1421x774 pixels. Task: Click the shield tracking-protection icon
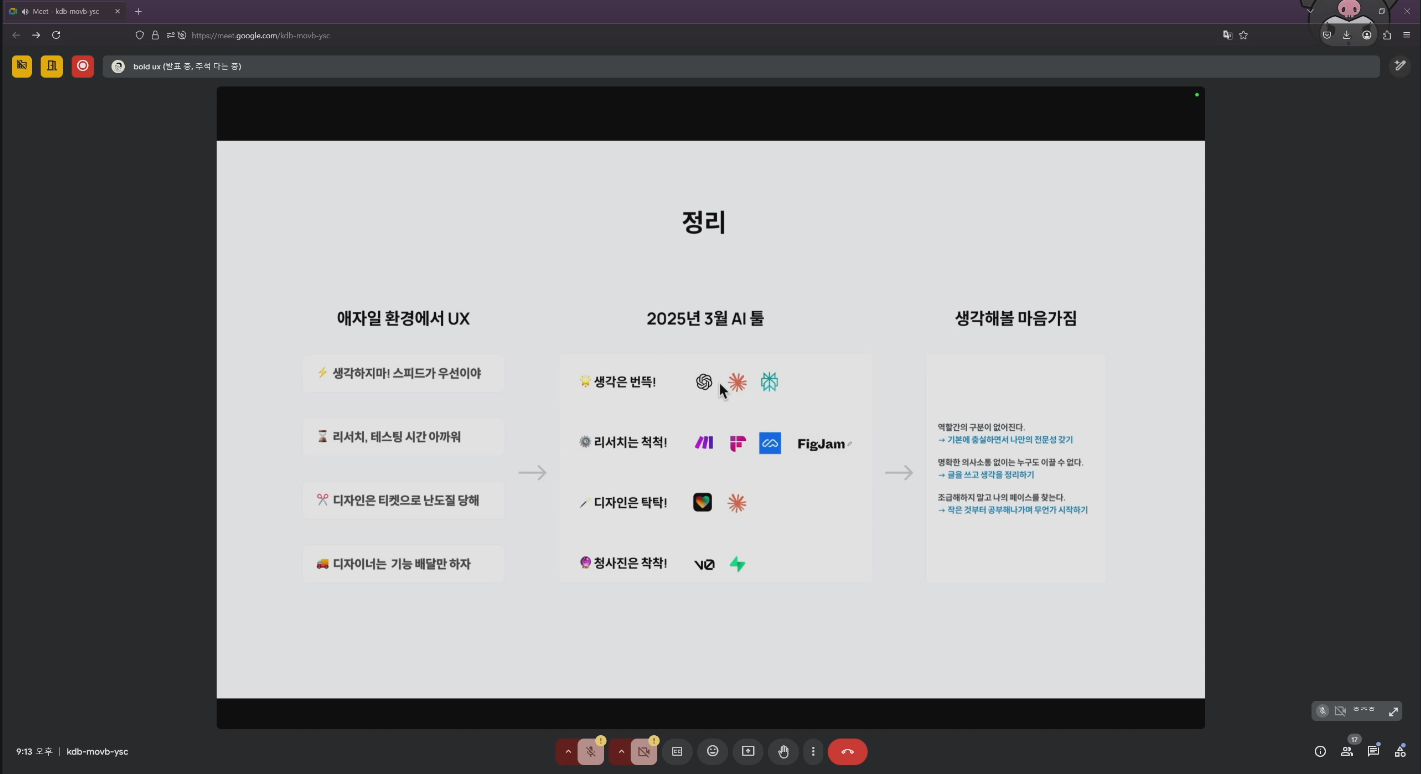point(140,35)
